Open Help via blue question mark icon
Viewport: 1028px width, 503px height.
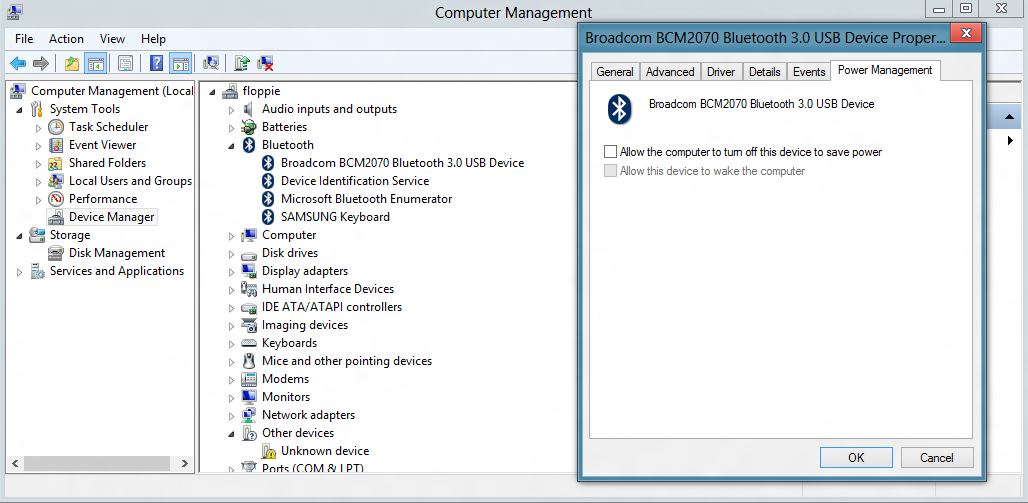156,63
